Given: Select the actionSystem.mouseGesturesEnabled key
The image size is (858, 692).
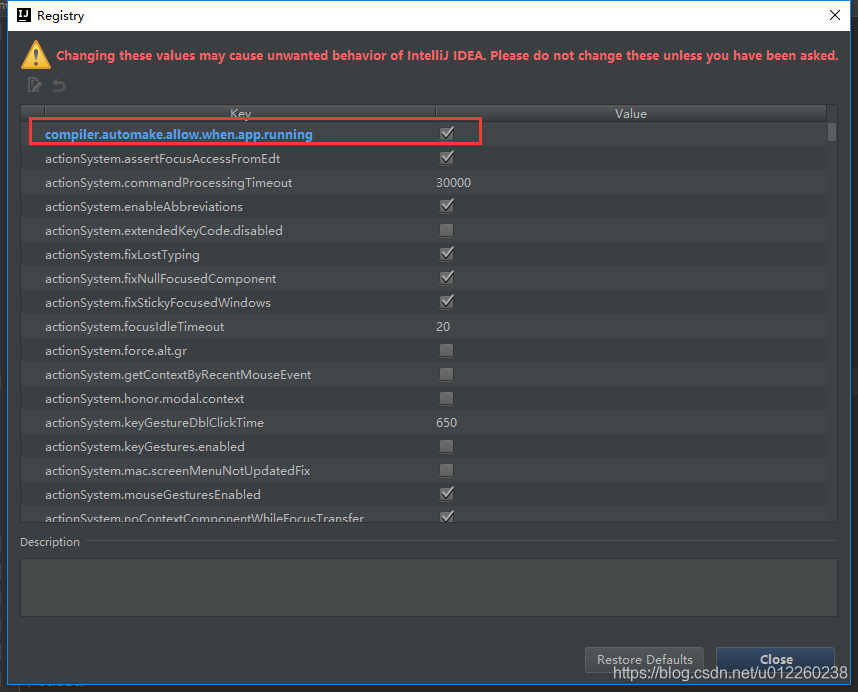Looking at the screenshot, I should 153,495.
